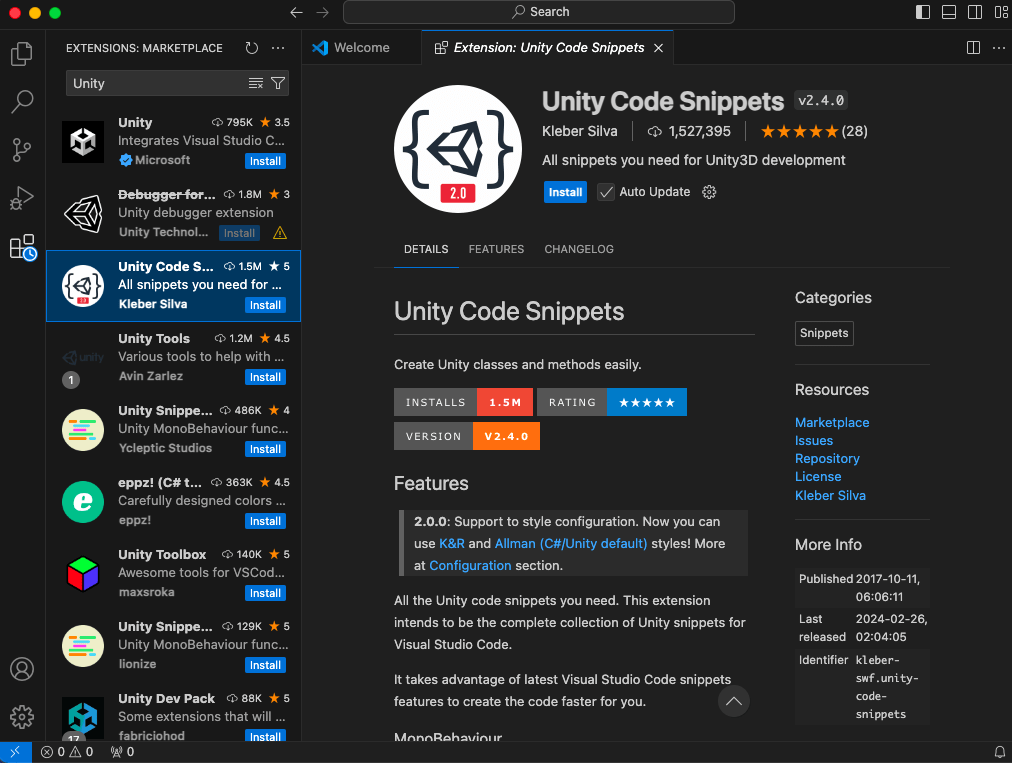Viewport: 1012px width, 763px height.
Task: Install Unity Snippets by lionize
Action: click(x=265, y=665)
